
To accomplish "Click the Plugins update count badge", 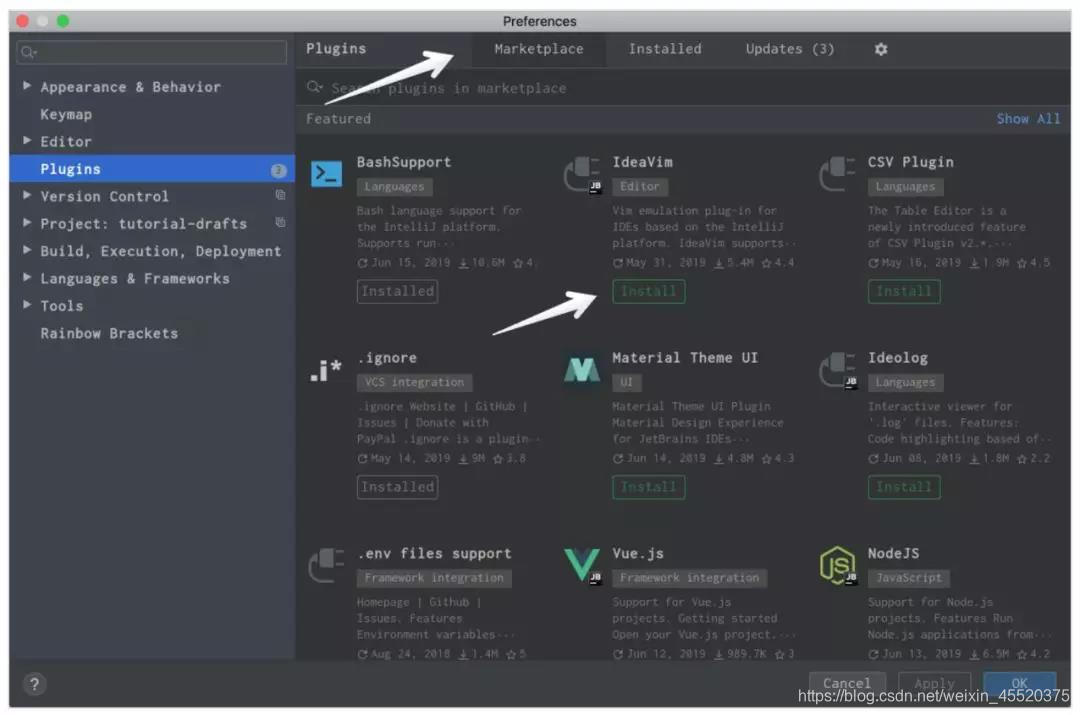I will (x=278, y=170).
